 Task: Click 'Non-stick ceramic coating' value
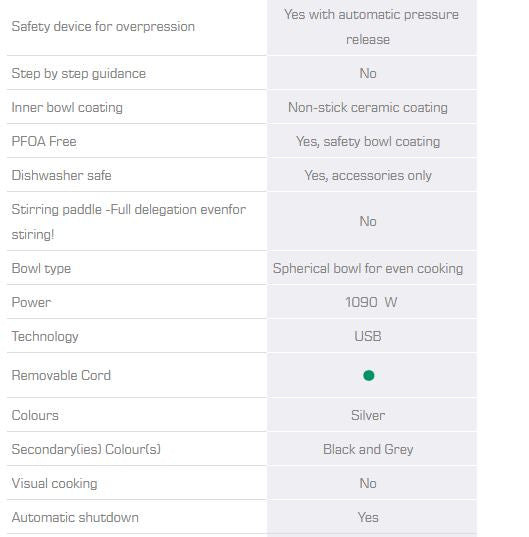click(x=368, y=108)
